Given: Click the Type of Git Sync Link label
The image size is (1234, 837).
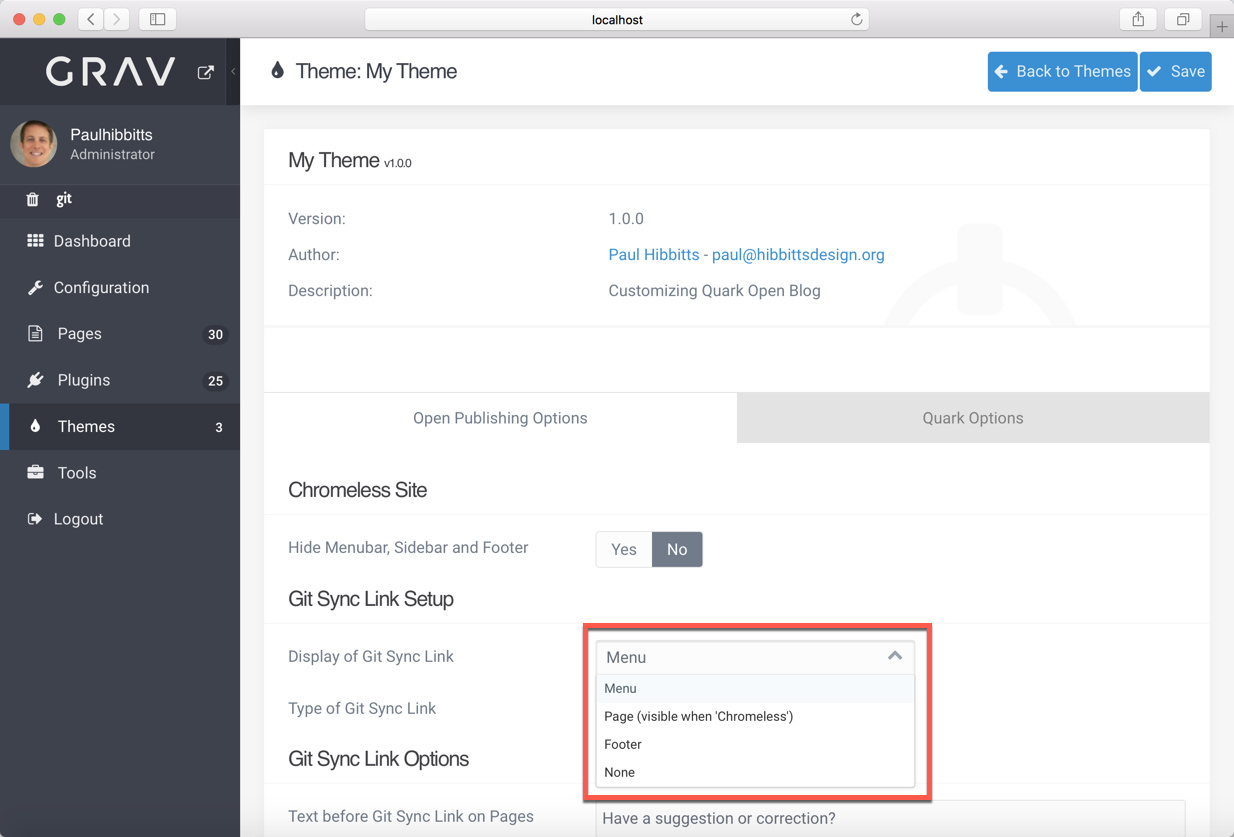Looking at the screenshot, I should (362, 708).
